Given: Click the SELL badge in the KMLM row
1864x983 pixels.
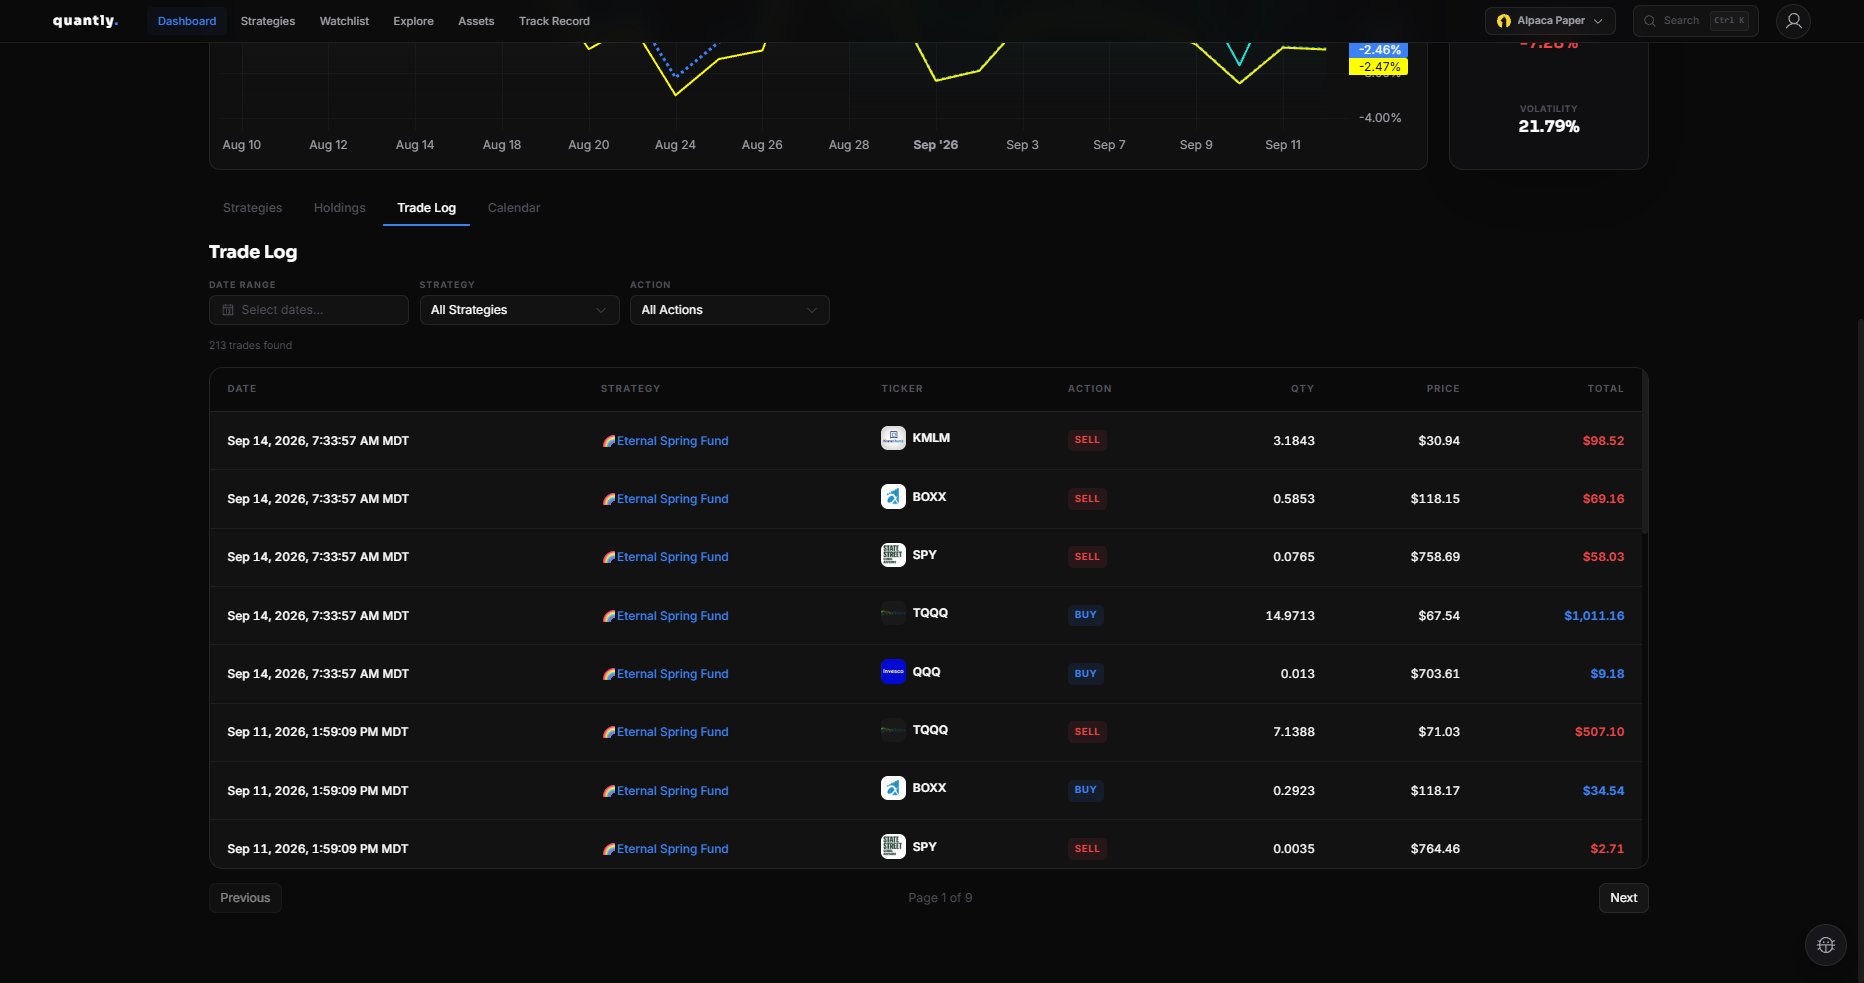Looking at the screenshot, I should (x=1087, y=440).
